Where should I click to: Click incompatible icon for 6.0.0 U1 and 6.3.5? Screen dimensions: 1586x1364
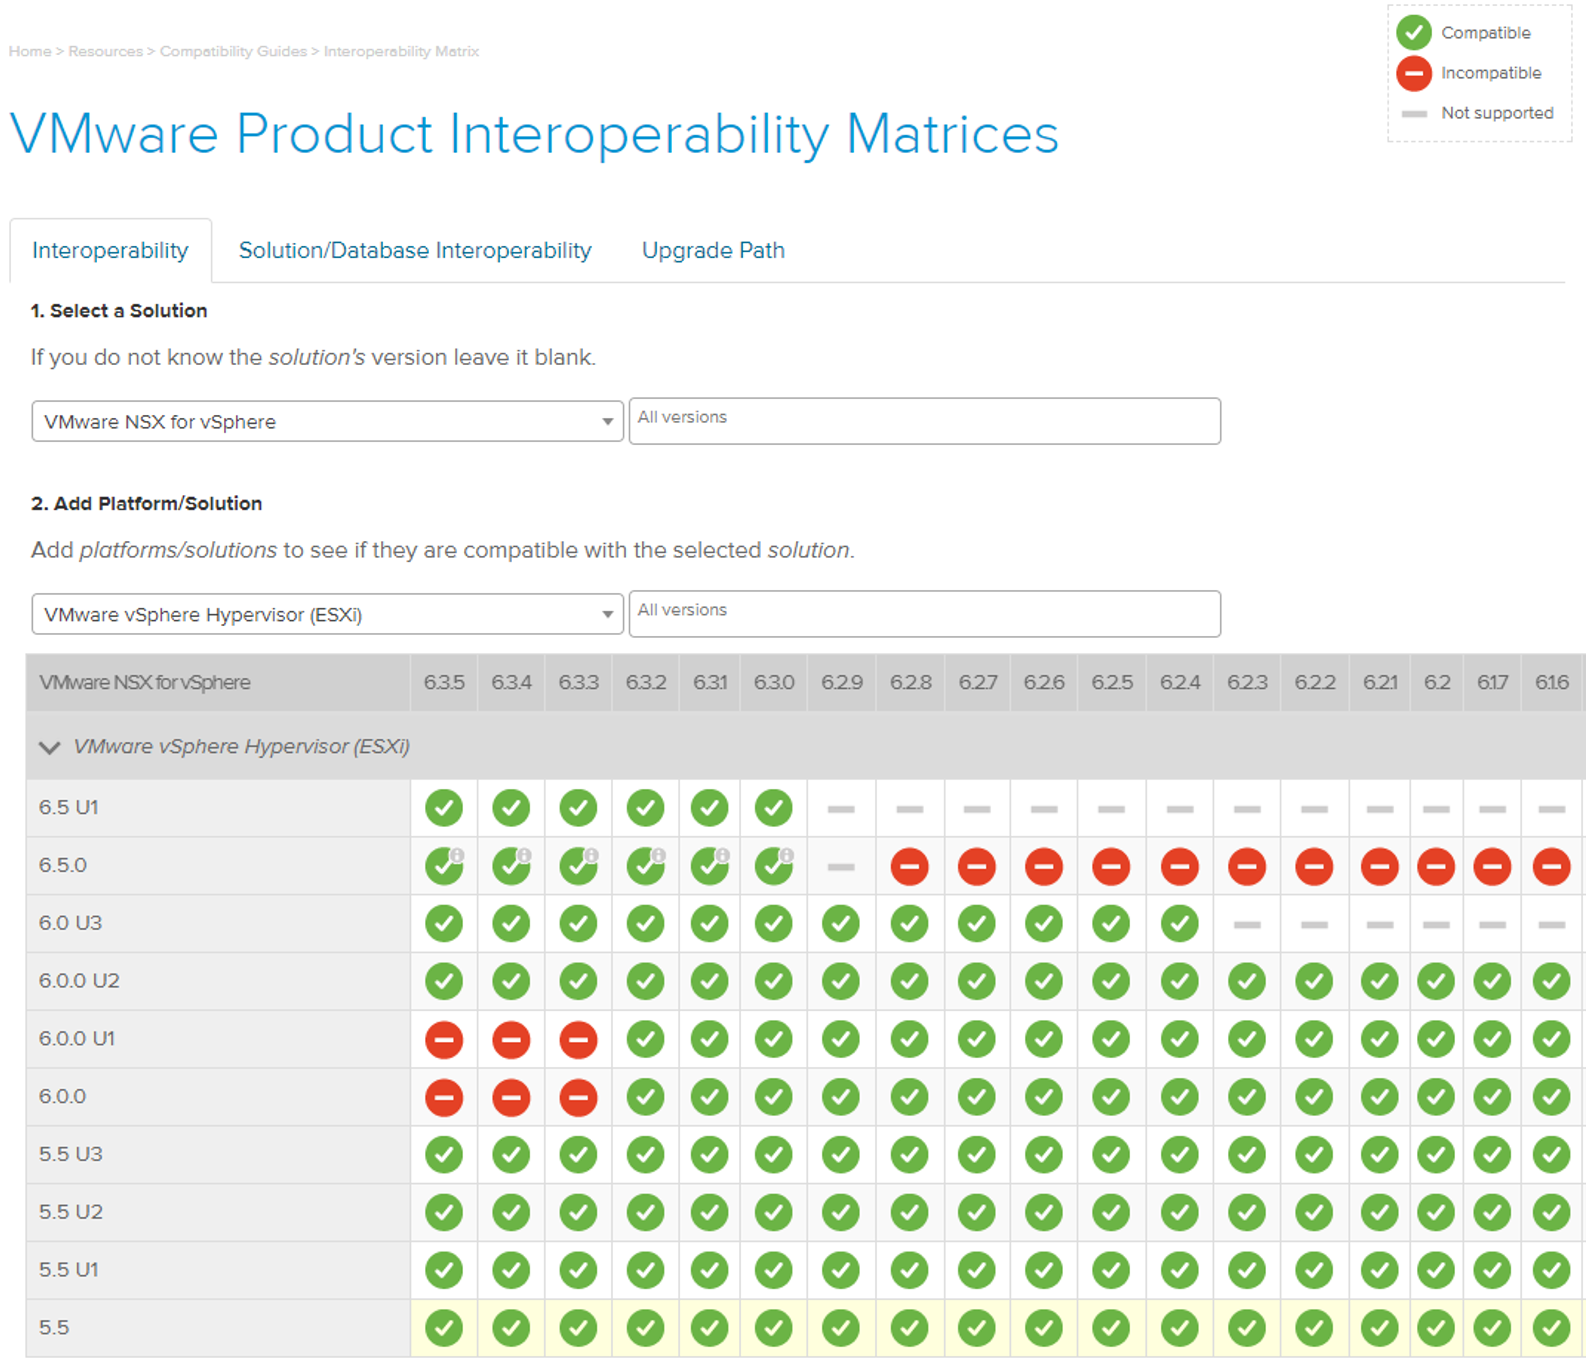coord(444,1040)
